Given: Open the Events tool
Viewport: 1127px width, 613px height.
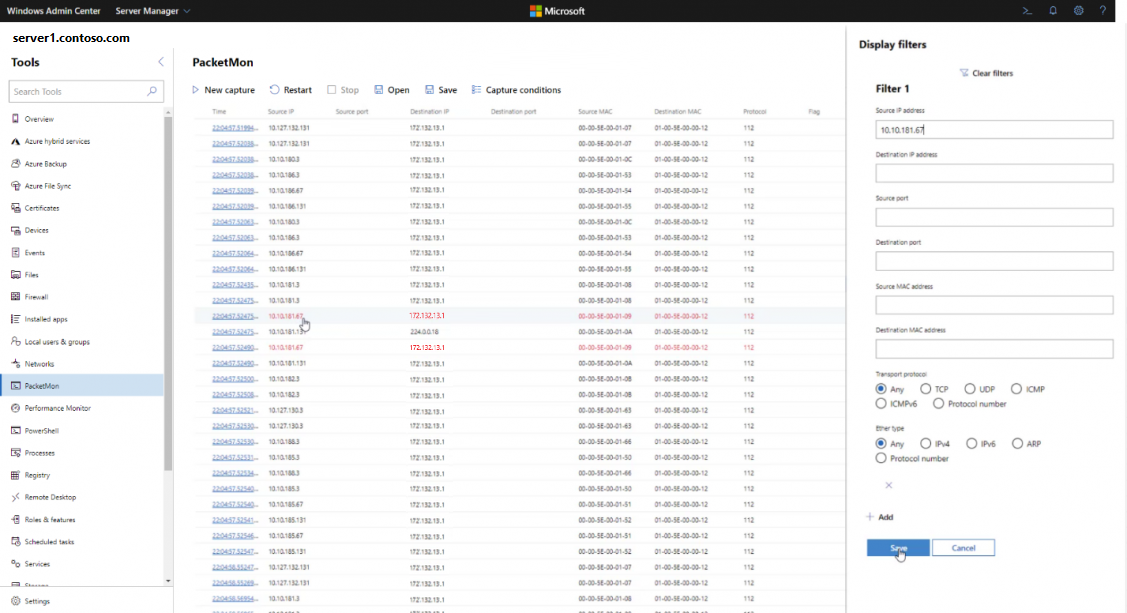Looking at the screenshot, I should tap(34, 253).
